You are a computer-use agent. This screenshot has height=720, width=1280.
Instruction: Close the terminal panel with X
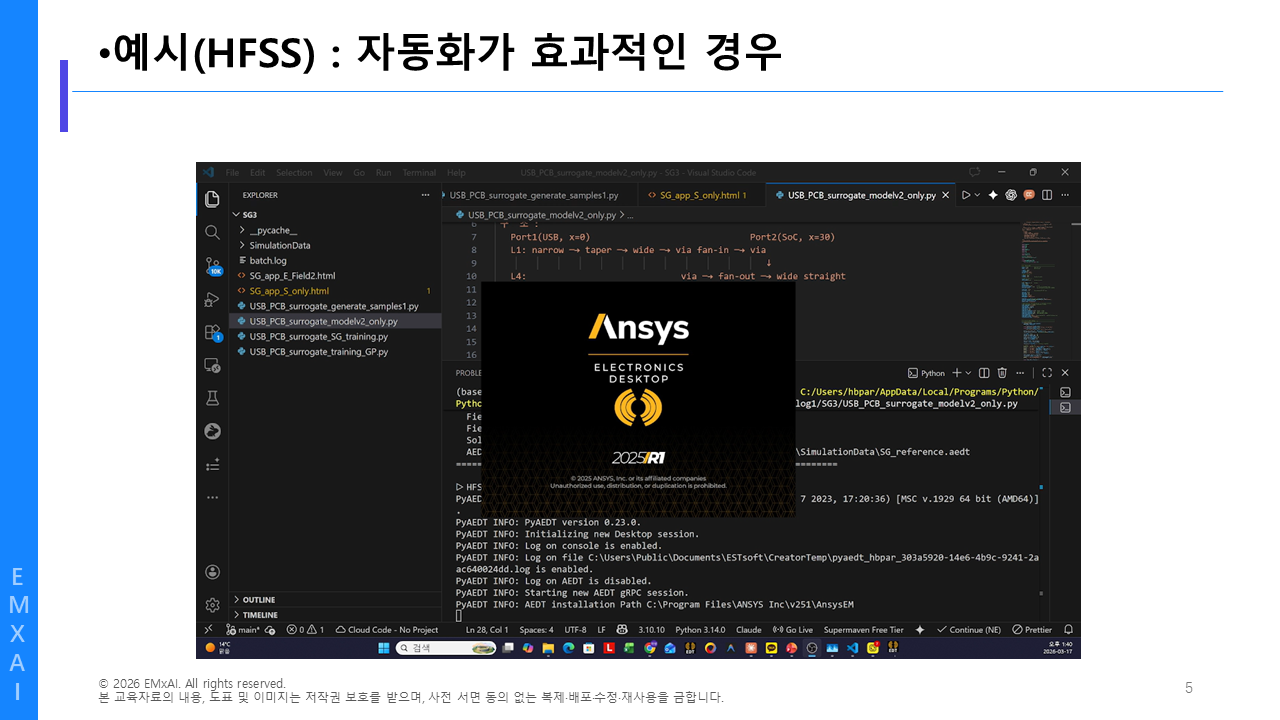click(x=1065, y=373)
